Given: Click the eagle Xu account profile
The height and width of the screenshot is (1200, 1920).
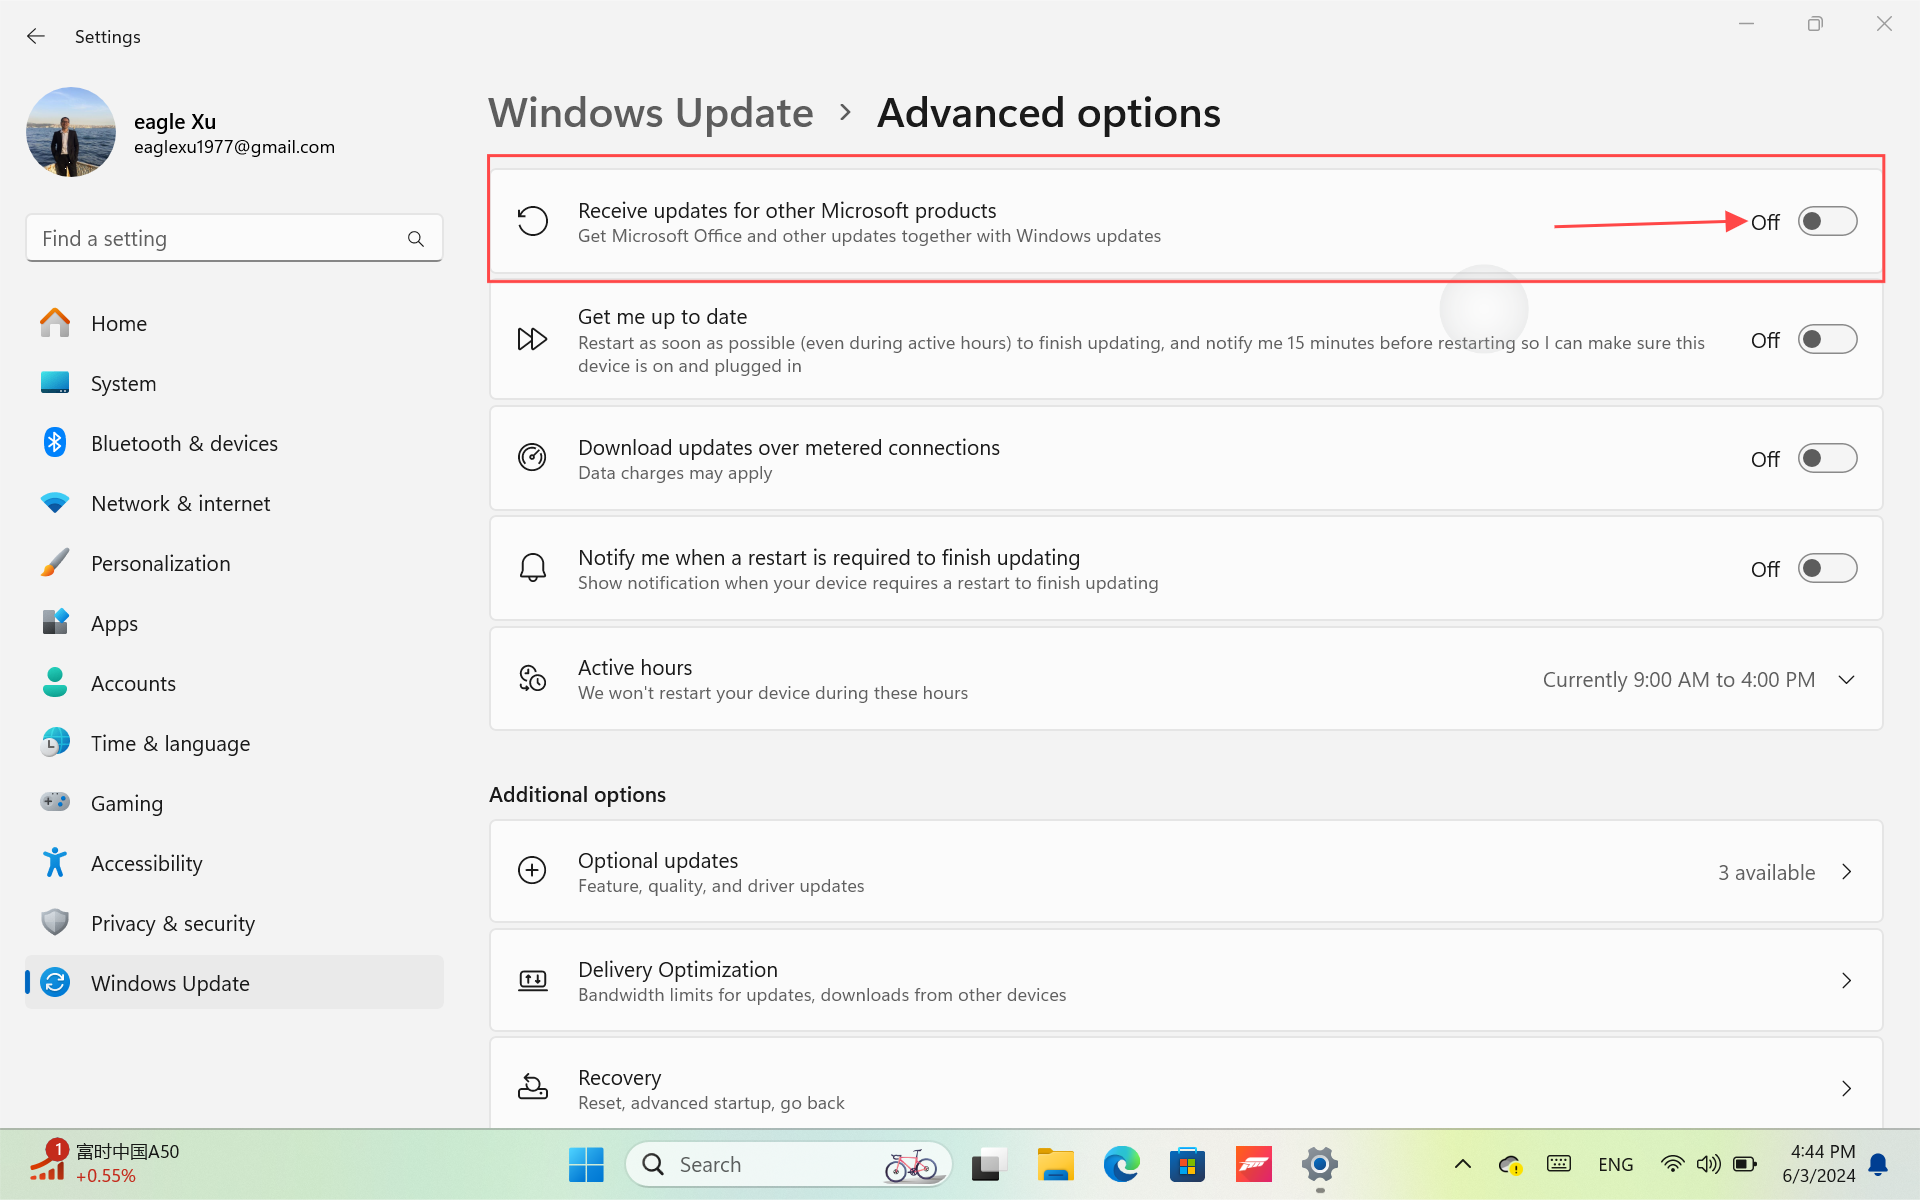Looking at the screenshot, I should pos(181,132).
